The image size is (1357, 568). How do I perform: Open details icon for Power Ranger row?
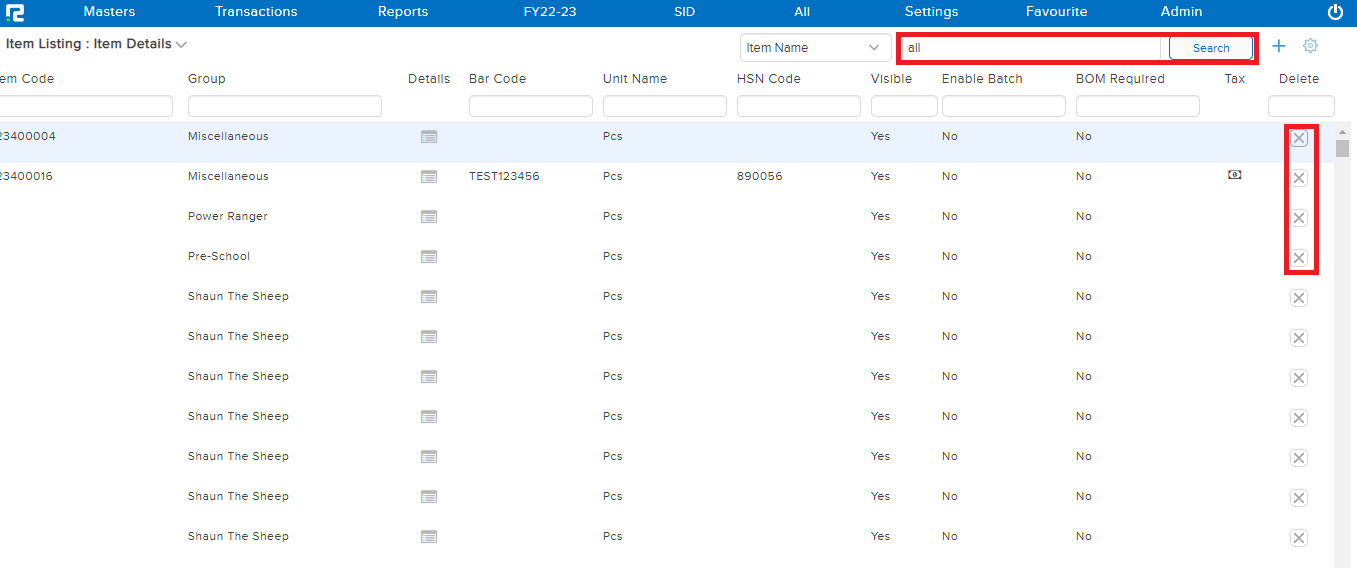[x=429, y=217]
